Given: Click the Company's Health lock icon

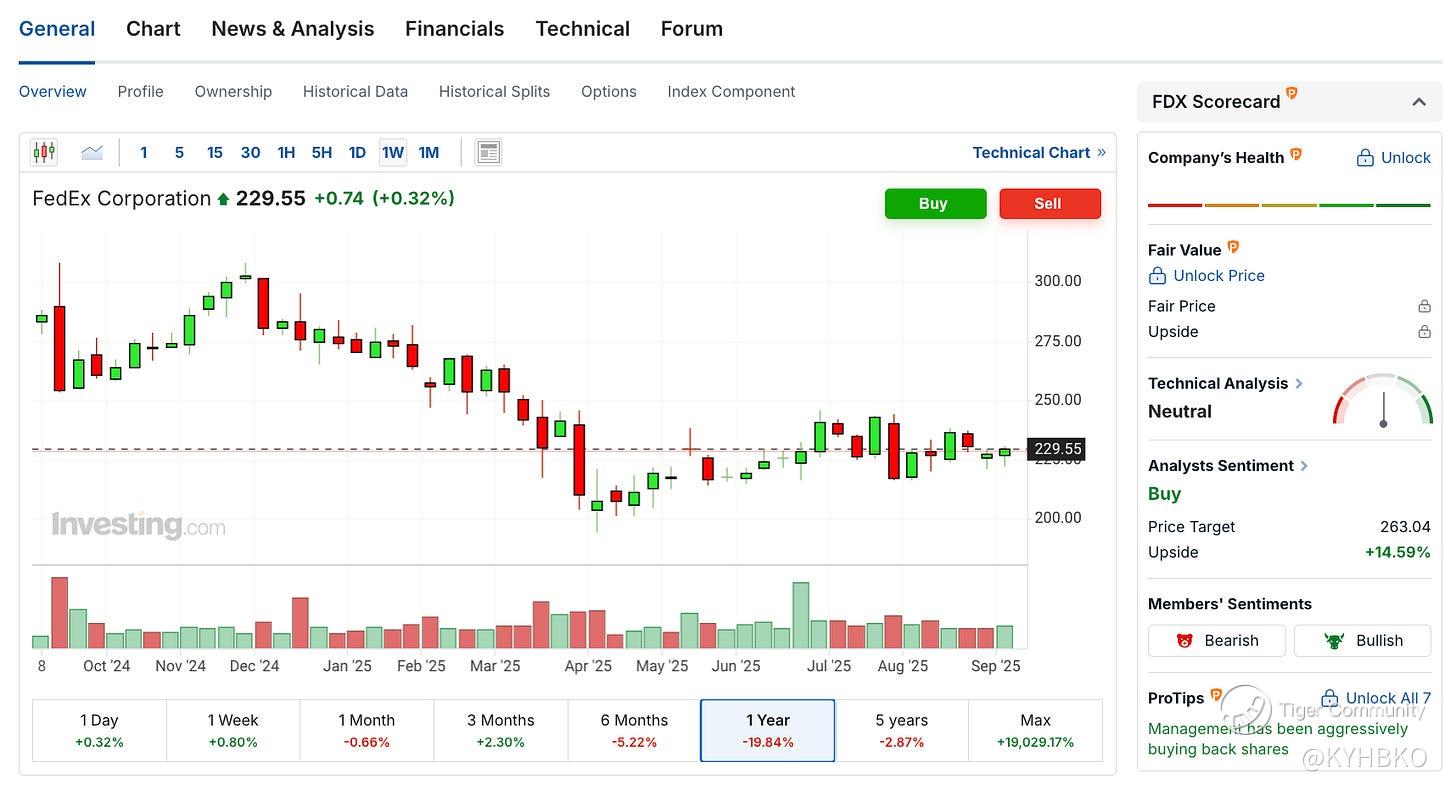Looking at the screenshot, I should [1365, 158].
